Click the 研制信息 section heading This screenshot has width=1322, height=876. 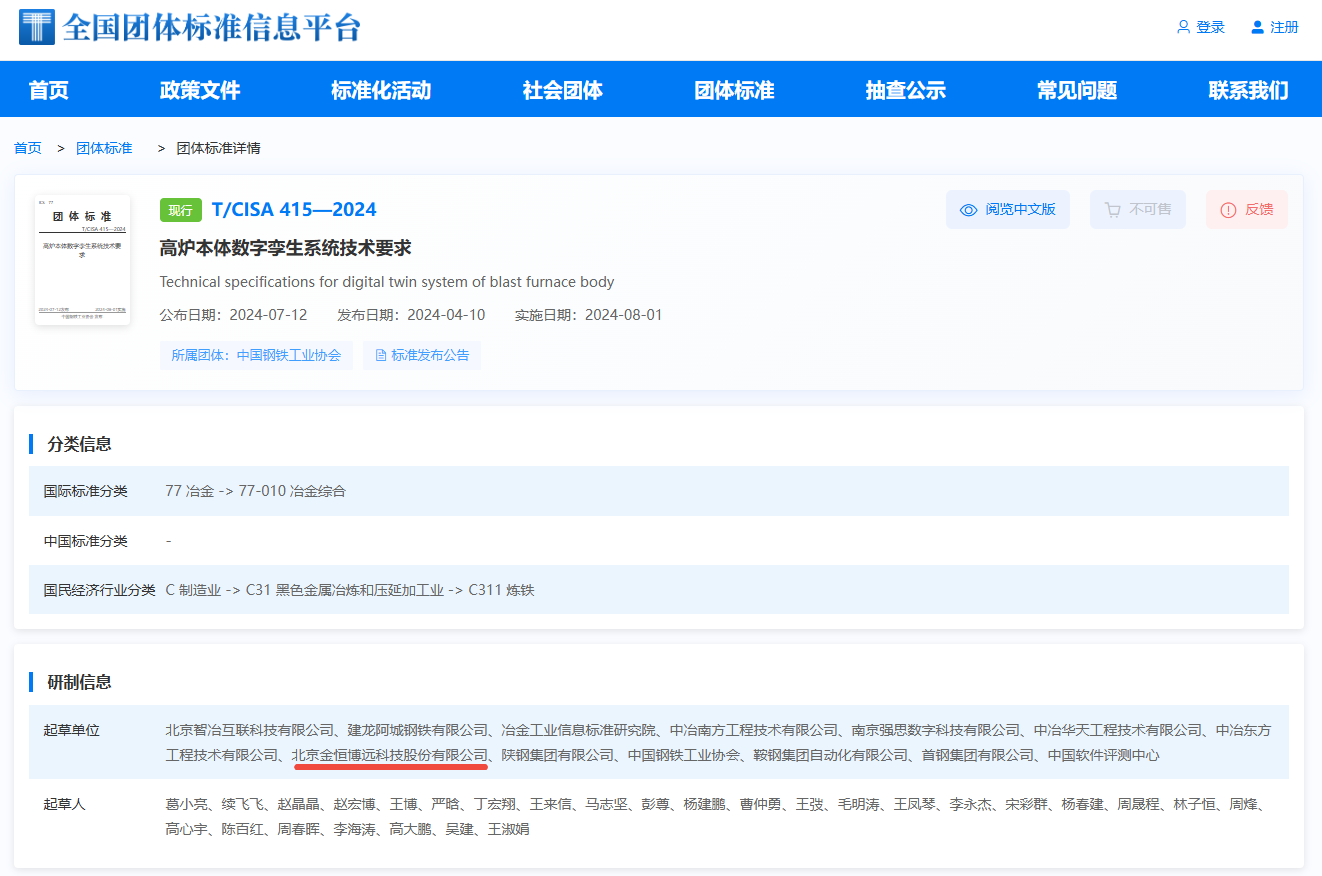pos(80,682)
